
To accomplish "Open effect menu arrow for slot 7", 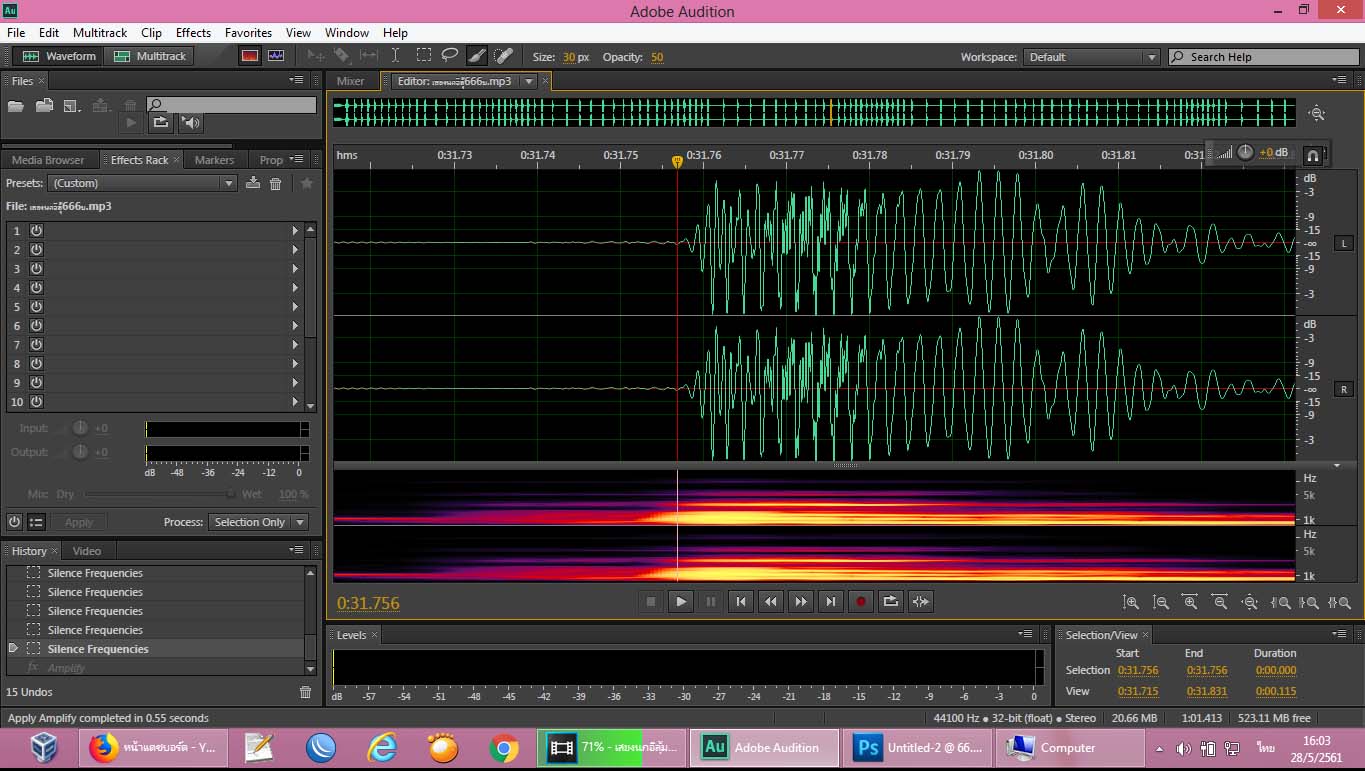I will pyautogui.click(x=295, y=344).
